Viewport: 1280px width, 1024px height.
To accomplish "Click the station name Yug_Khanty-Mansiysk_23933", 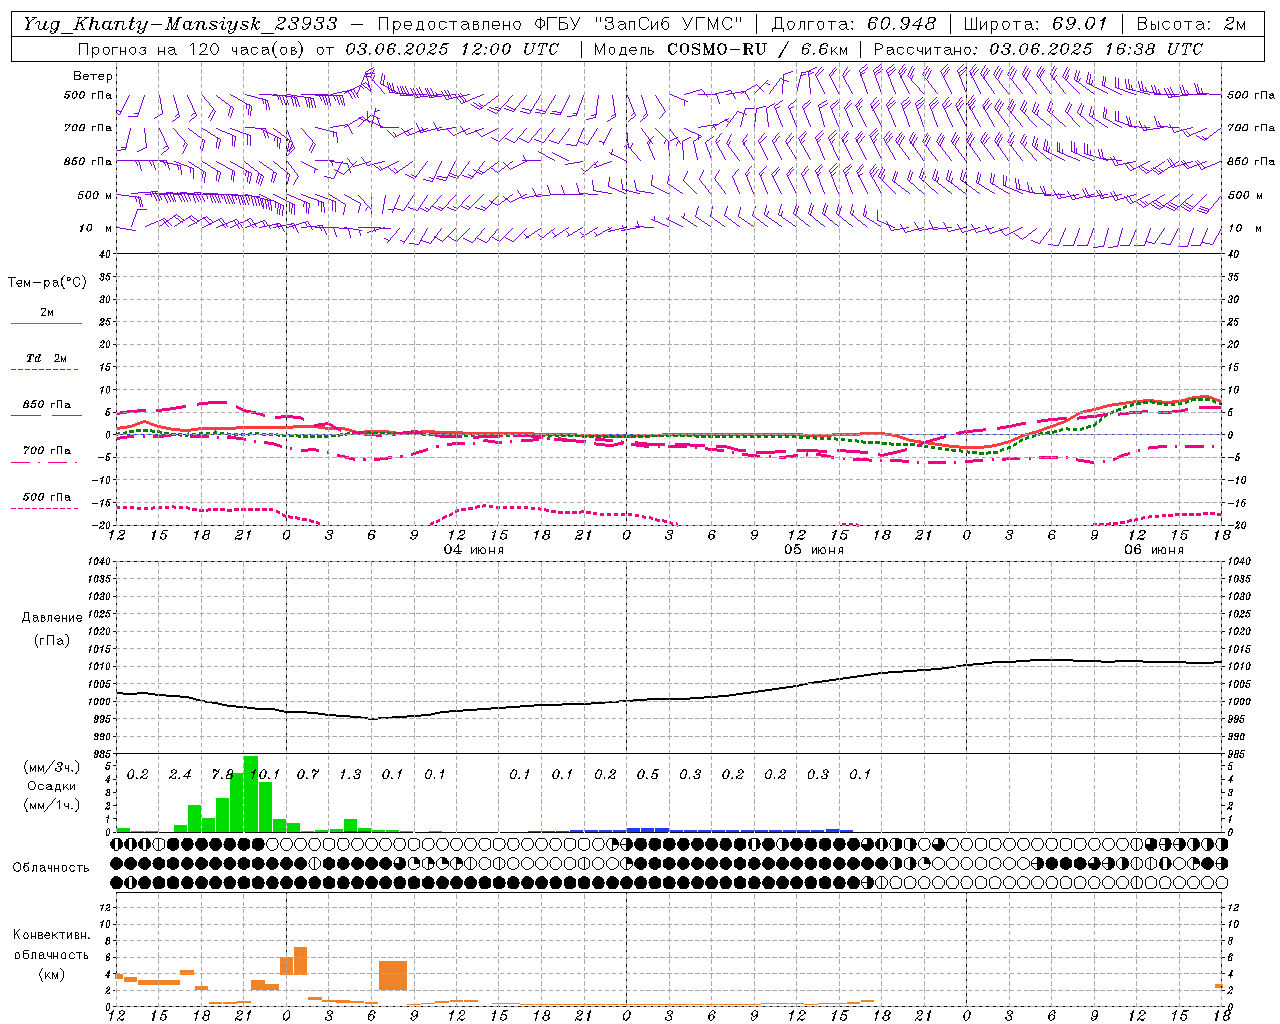I will [x=180, y=24].
